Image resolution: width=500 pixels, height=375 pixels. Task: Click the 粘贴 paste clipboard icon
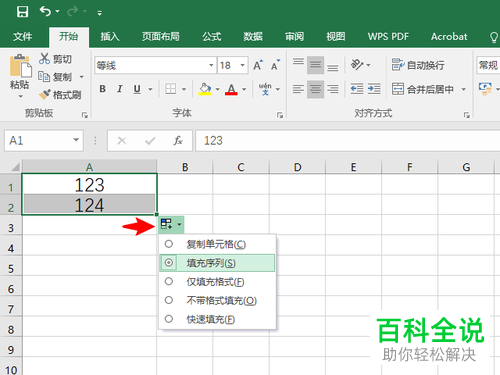click(x=20, y=66)
